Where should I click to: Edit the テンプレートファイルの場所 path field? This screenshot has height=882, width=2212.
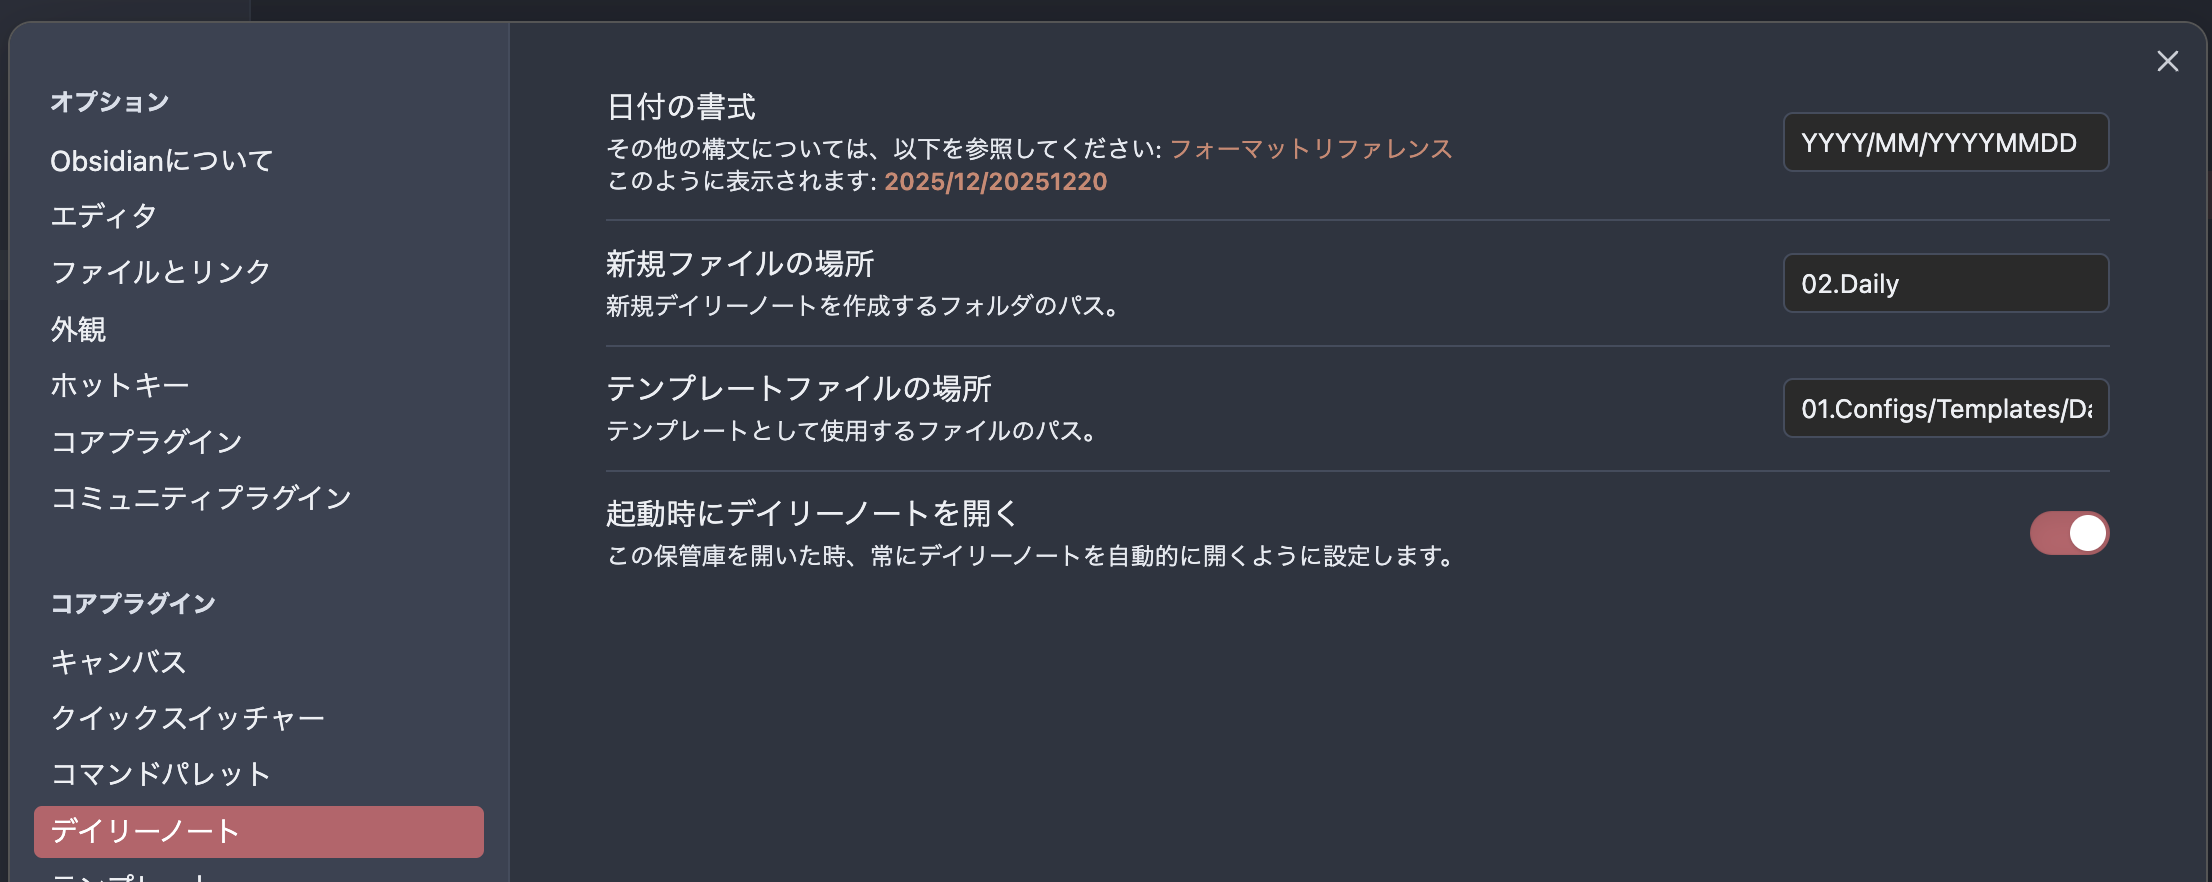1945,408
